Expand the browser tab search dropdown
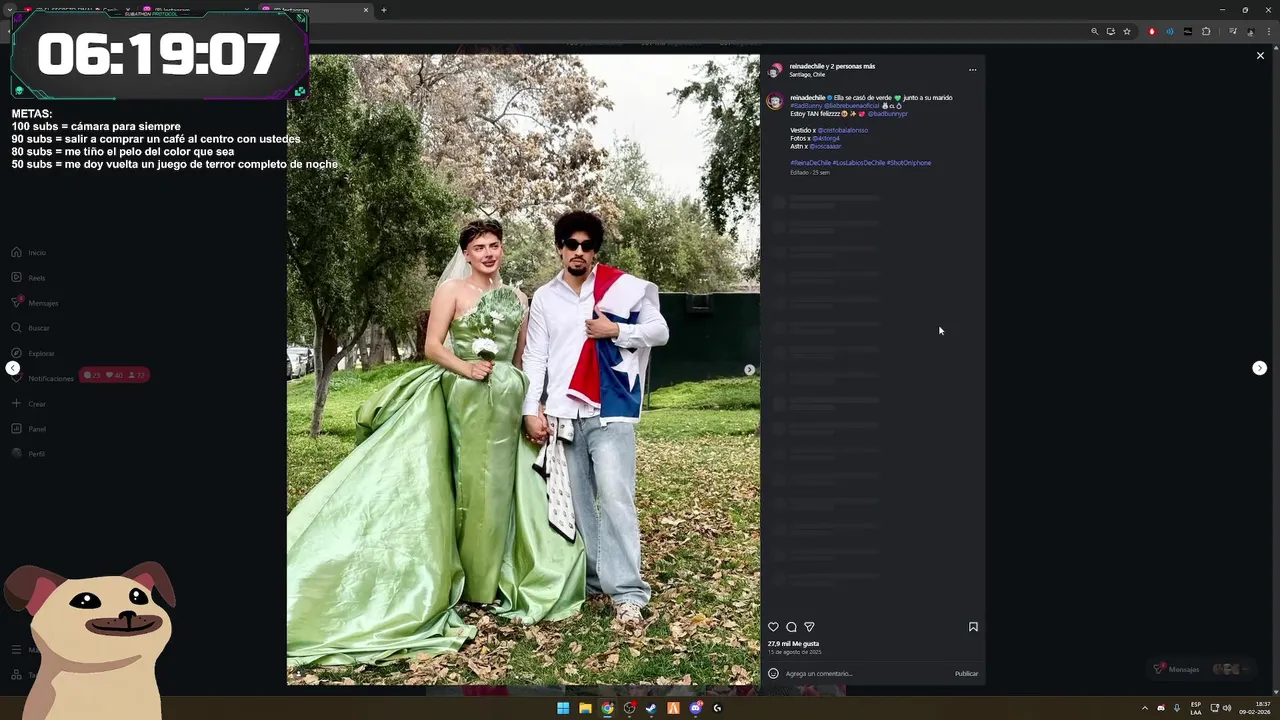1280x720 pixels. point(9,10)
